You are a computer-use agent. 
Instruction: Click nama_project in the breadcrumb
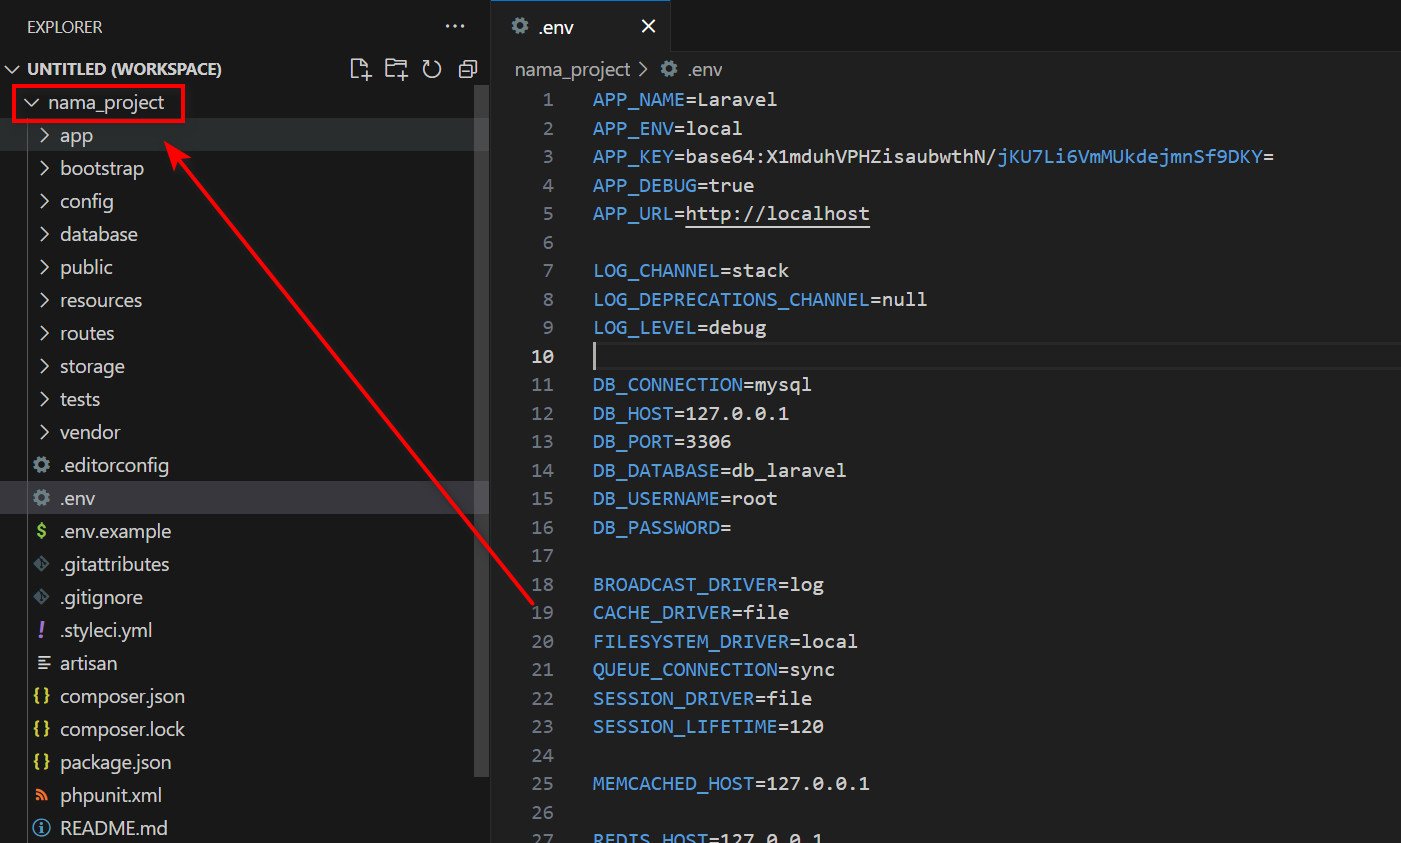point(572,69)
